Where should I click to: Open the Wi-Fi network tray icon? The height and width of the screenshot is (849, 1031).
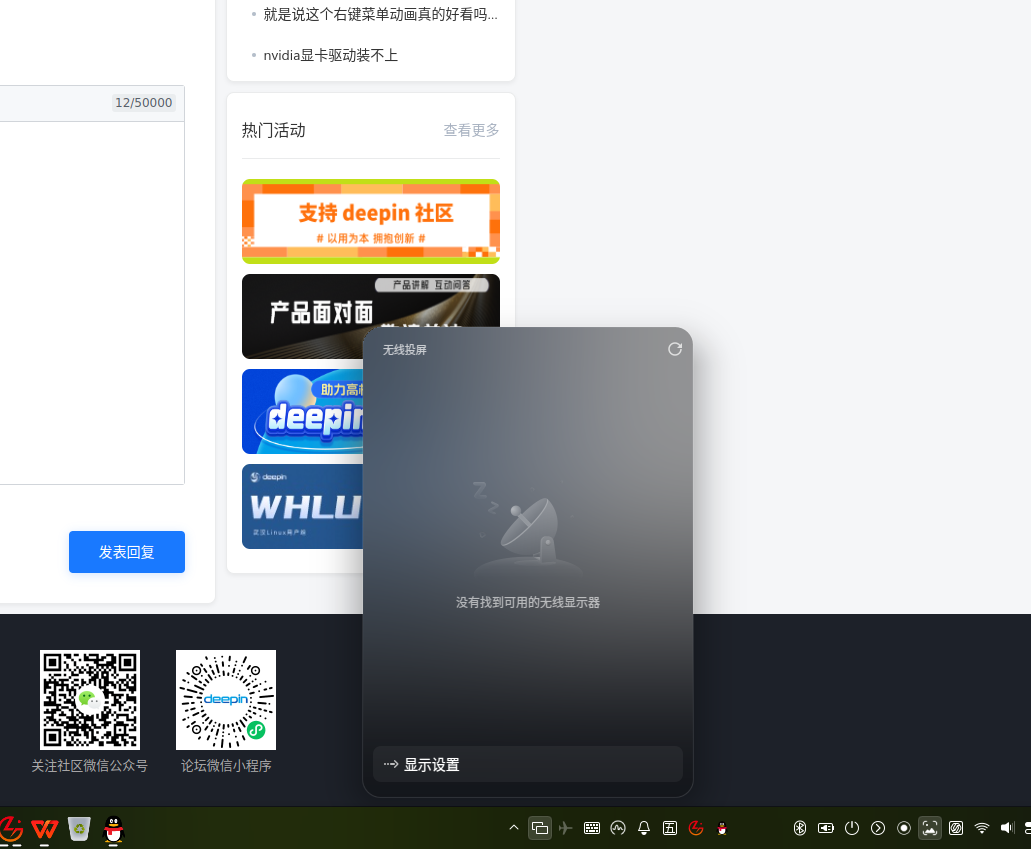[982, 828]
